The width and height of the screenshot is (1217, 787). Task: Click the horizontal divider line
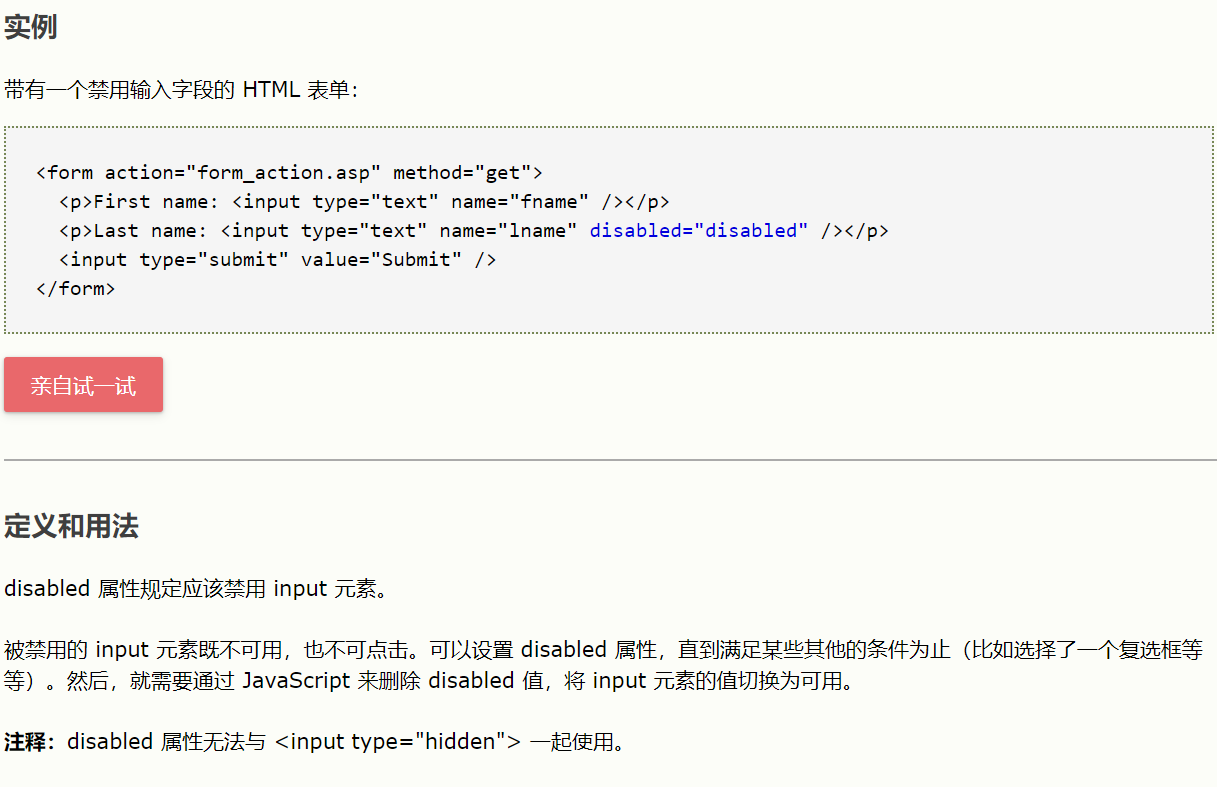point(608,460)
